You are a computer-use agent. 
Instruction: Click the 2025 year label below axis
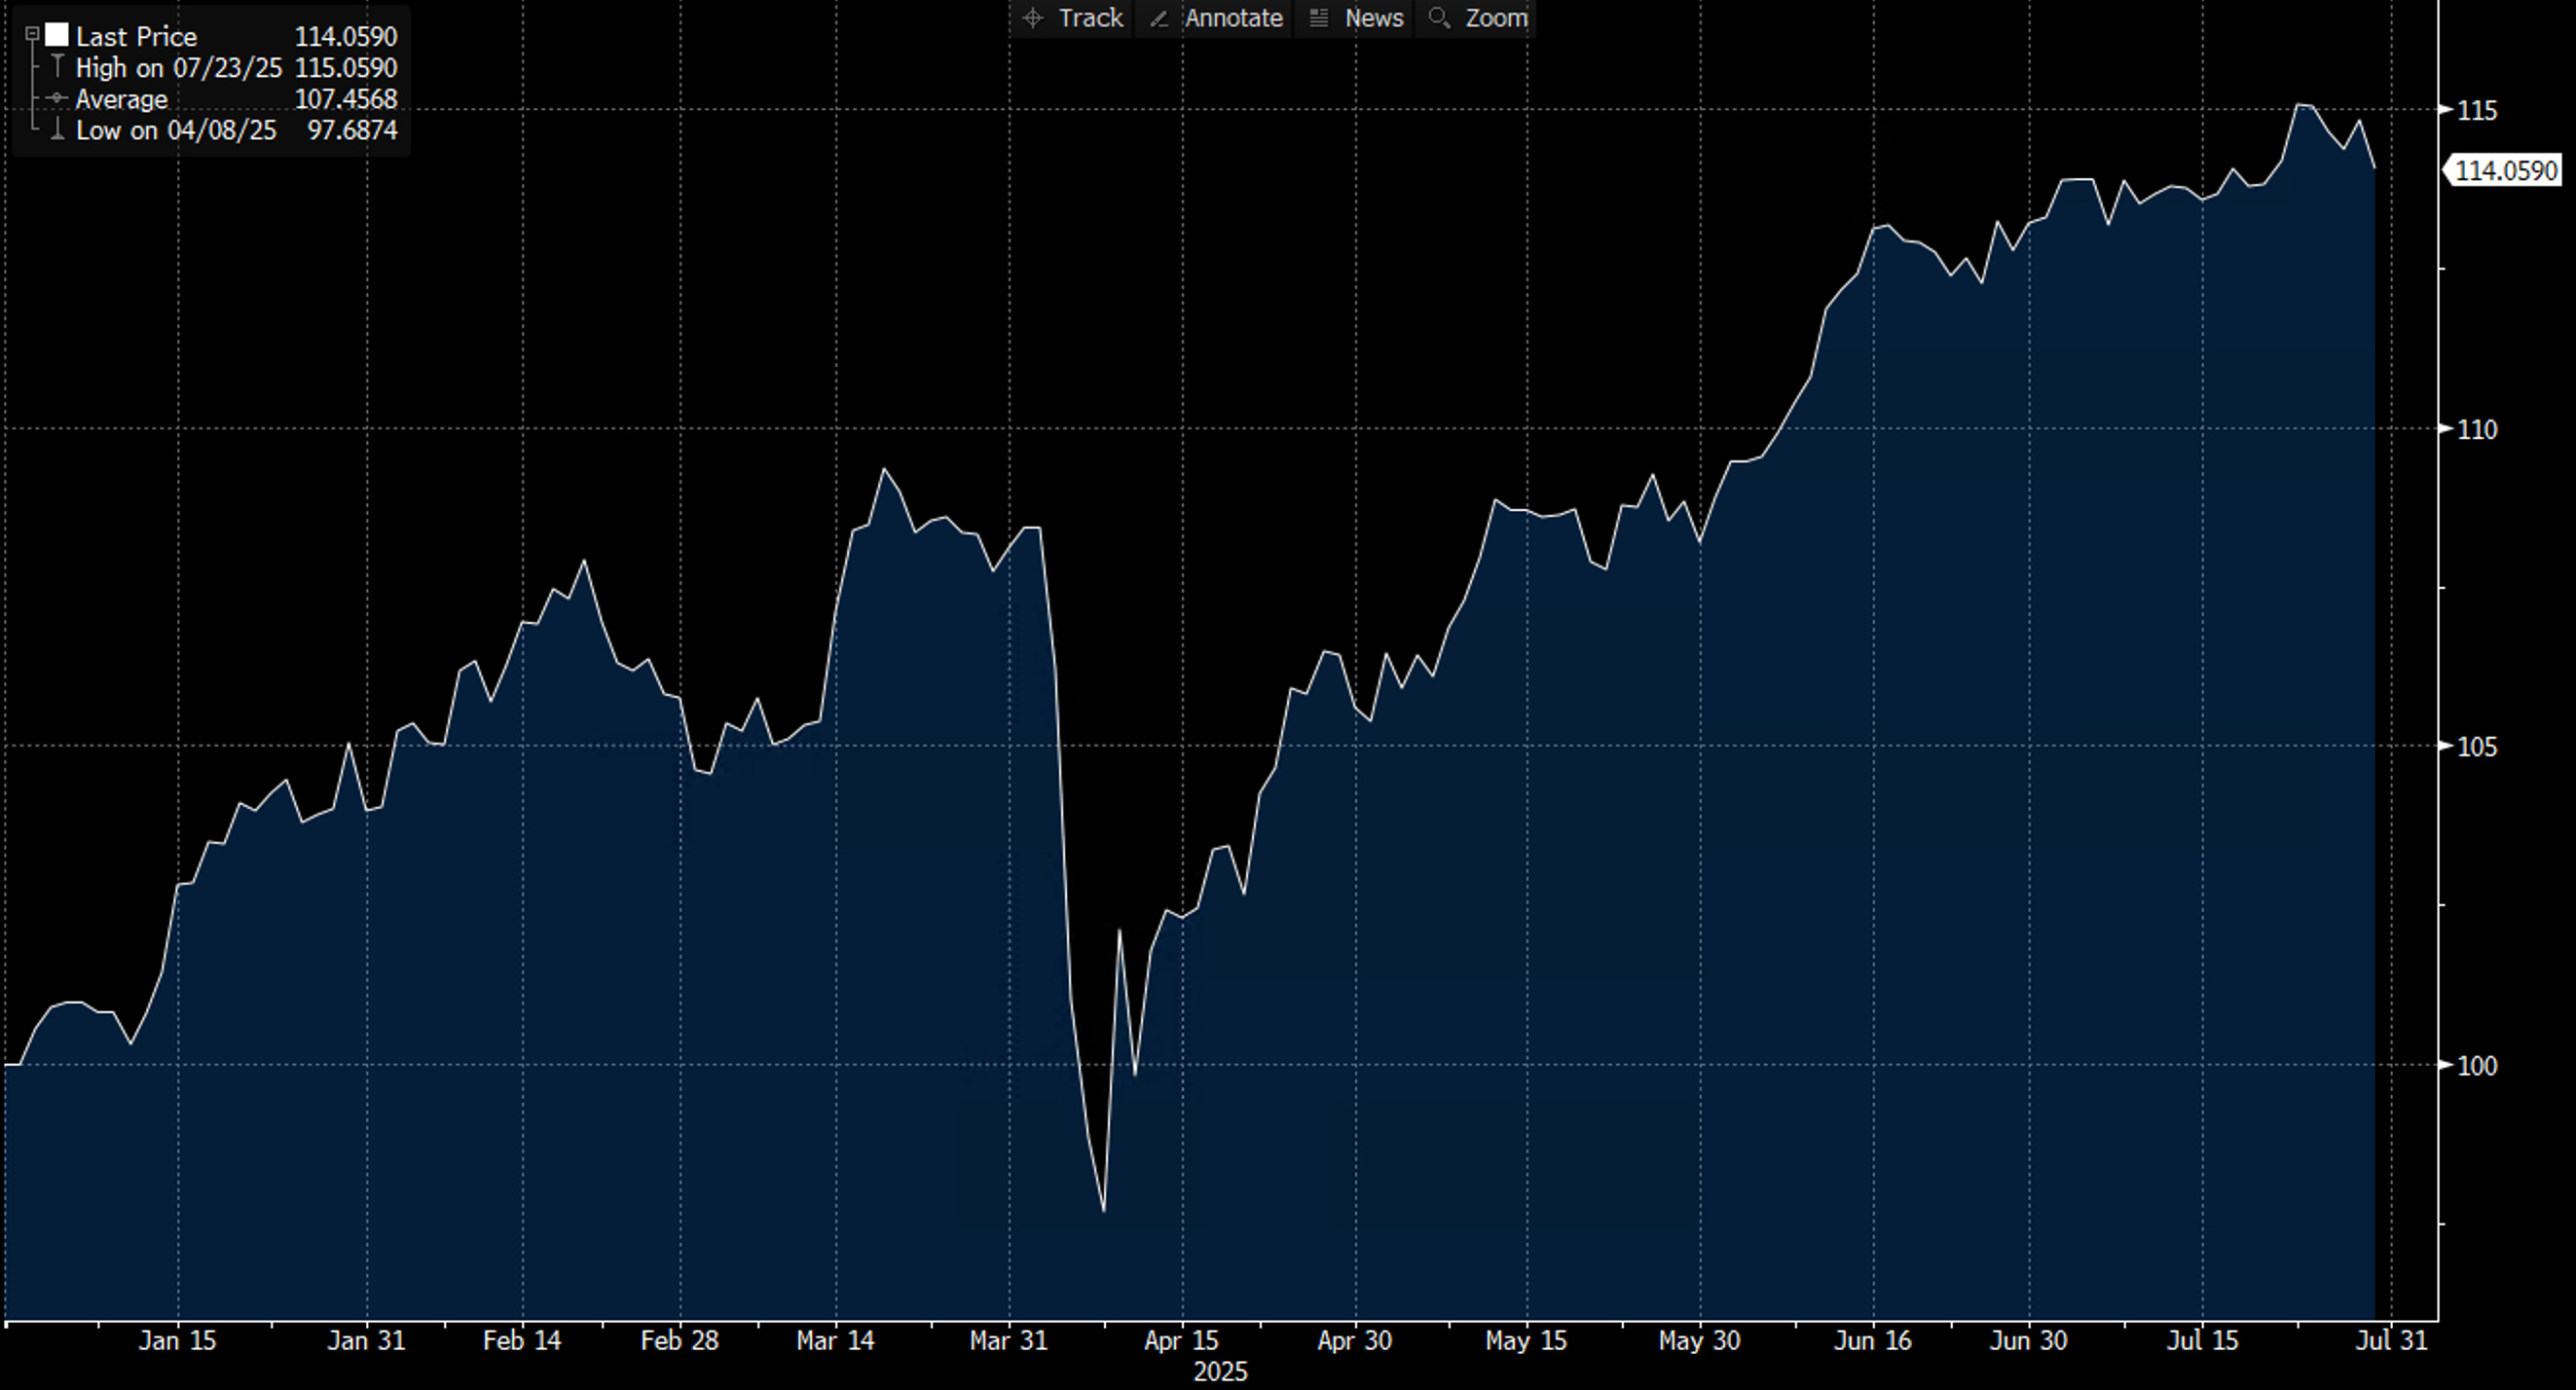tap(1220, 1372)
